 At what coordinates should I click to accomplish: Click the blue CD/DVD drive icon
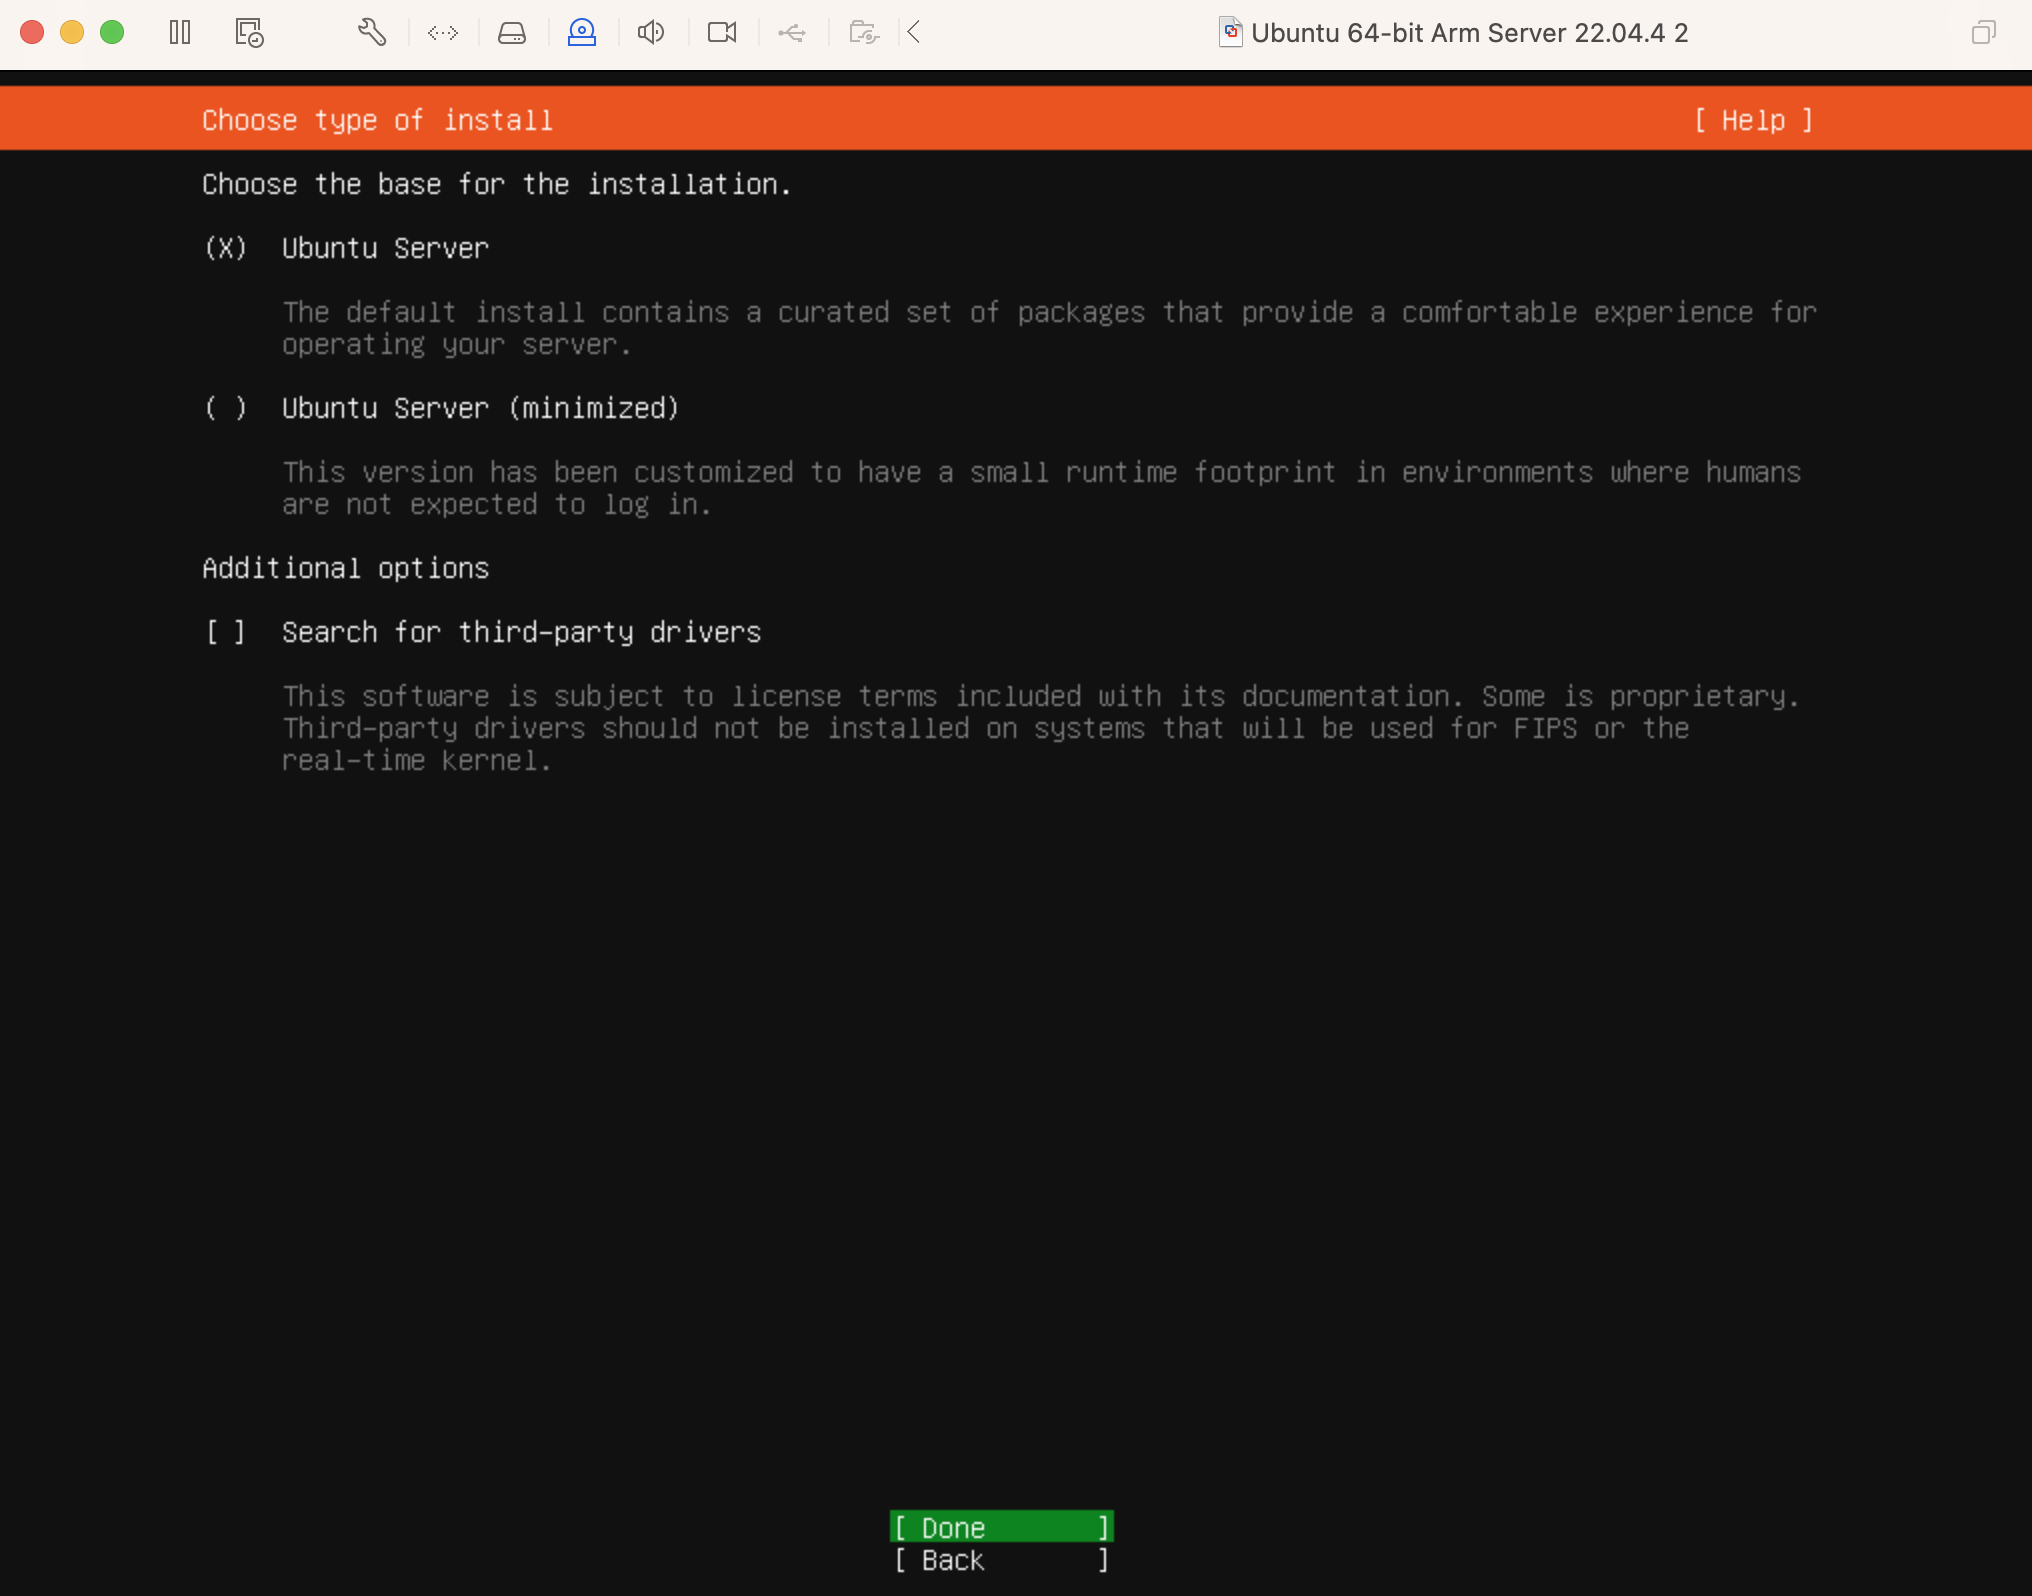coord(582,33)
